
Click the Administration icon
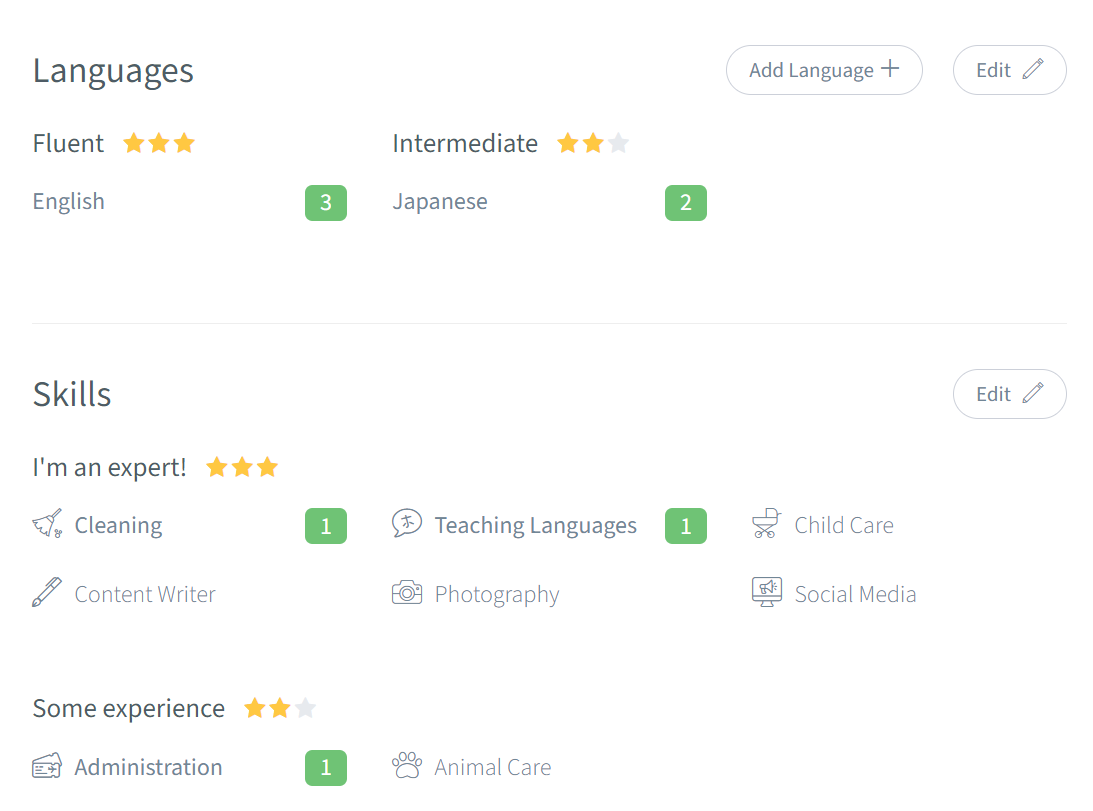(47, 767)
